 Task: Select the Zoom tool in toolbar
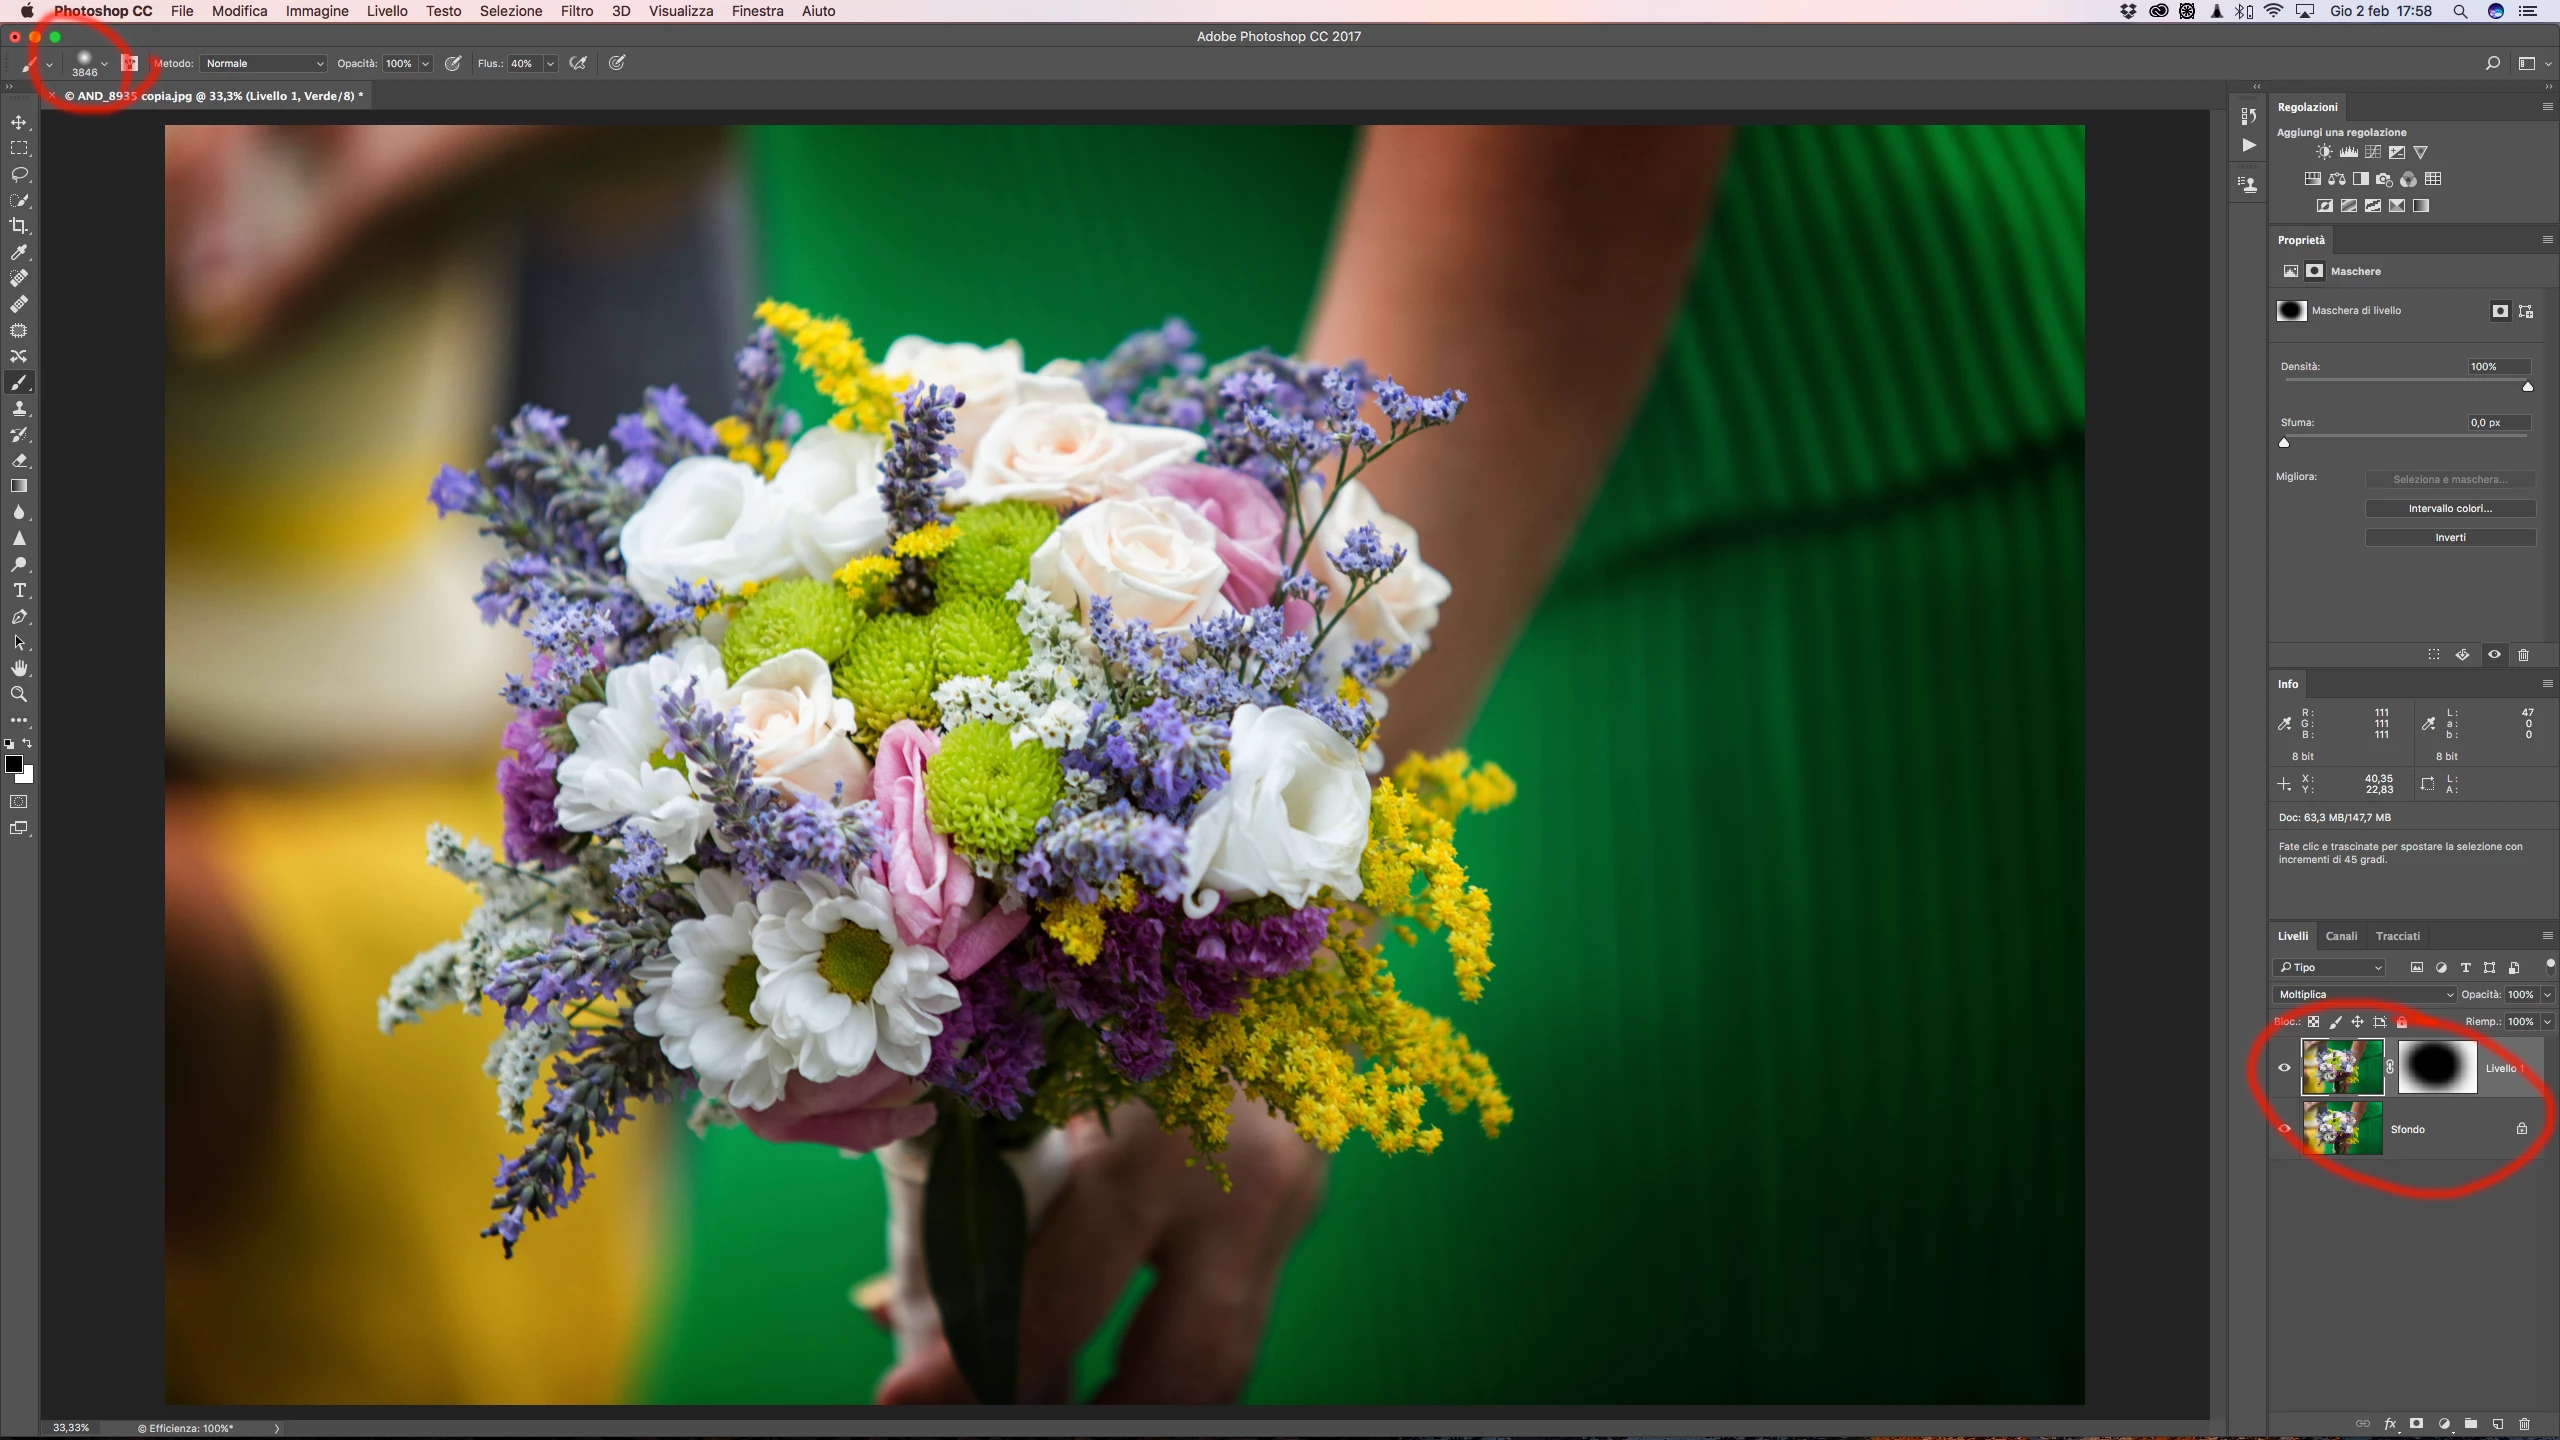(19, 694)
